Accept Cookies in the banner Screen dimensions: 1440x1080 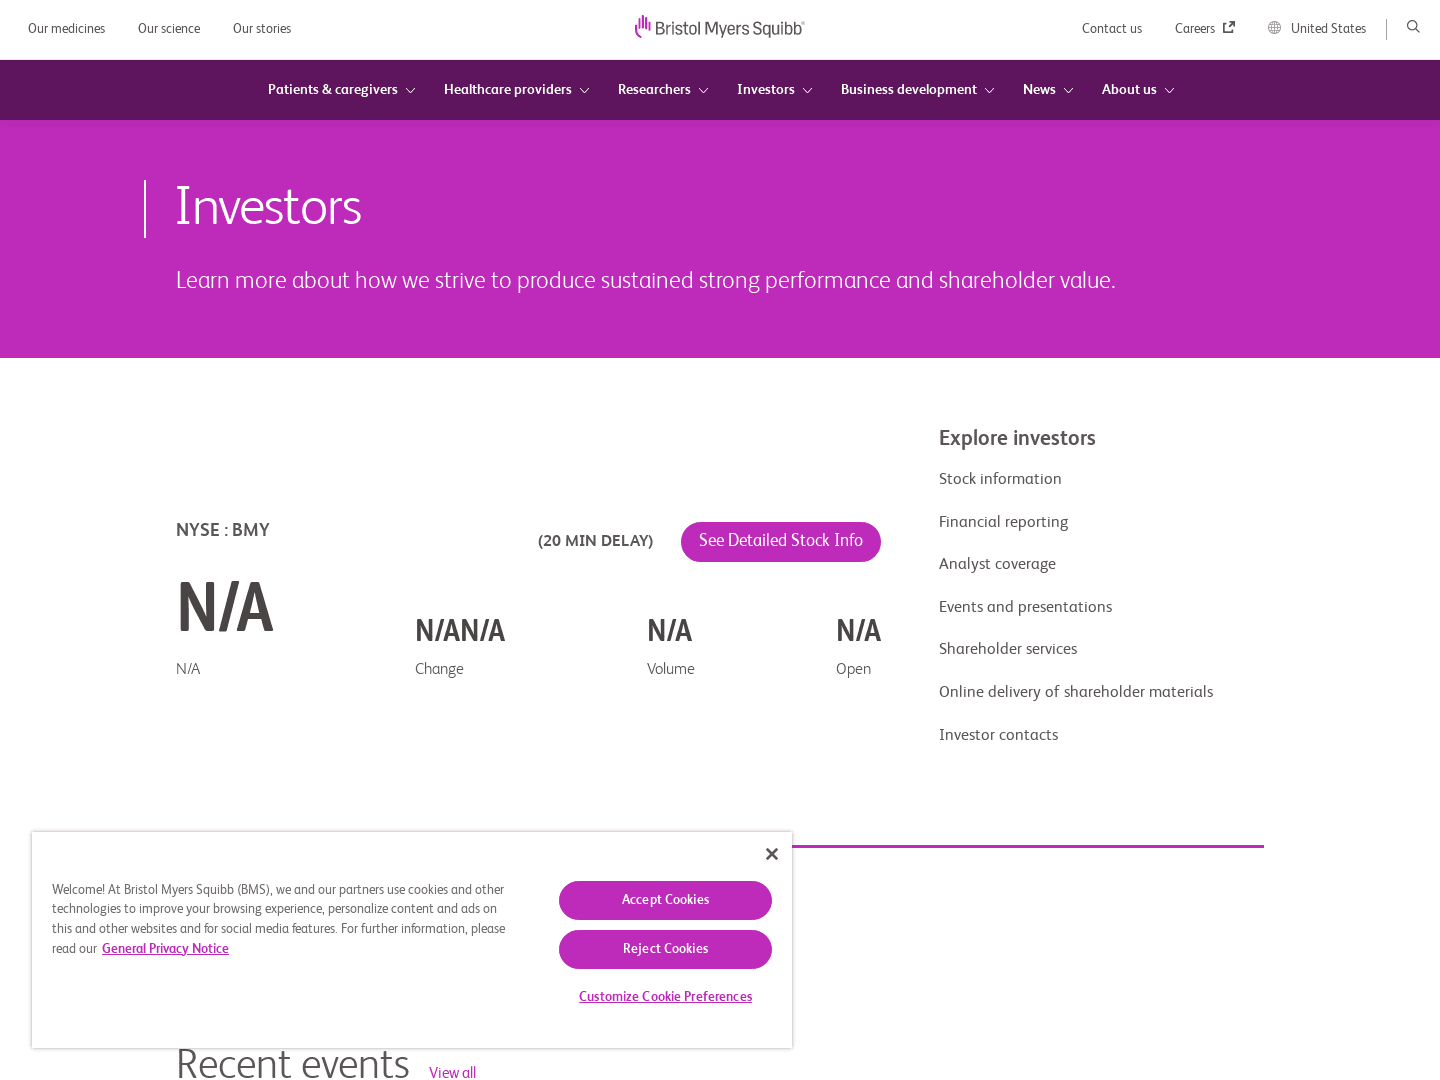(x=665, y=900)
